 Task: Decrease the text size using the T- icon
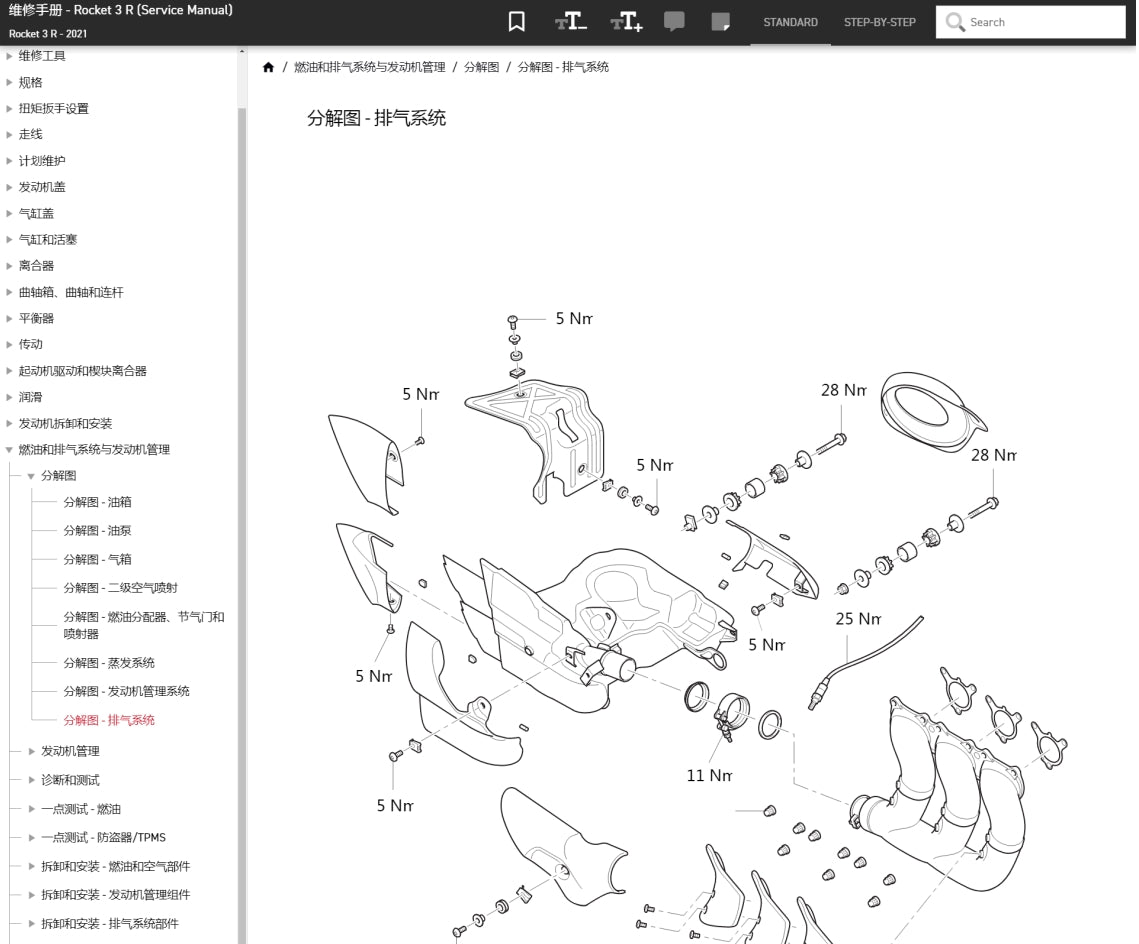coord(570,21)
